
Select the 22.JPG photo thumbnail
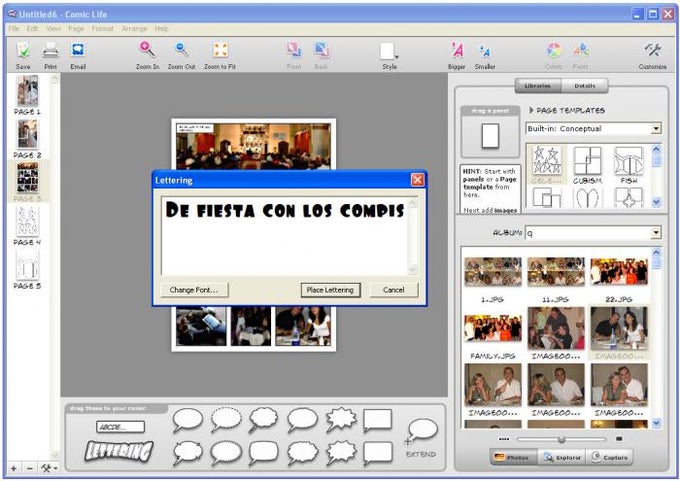pos(619,272)
